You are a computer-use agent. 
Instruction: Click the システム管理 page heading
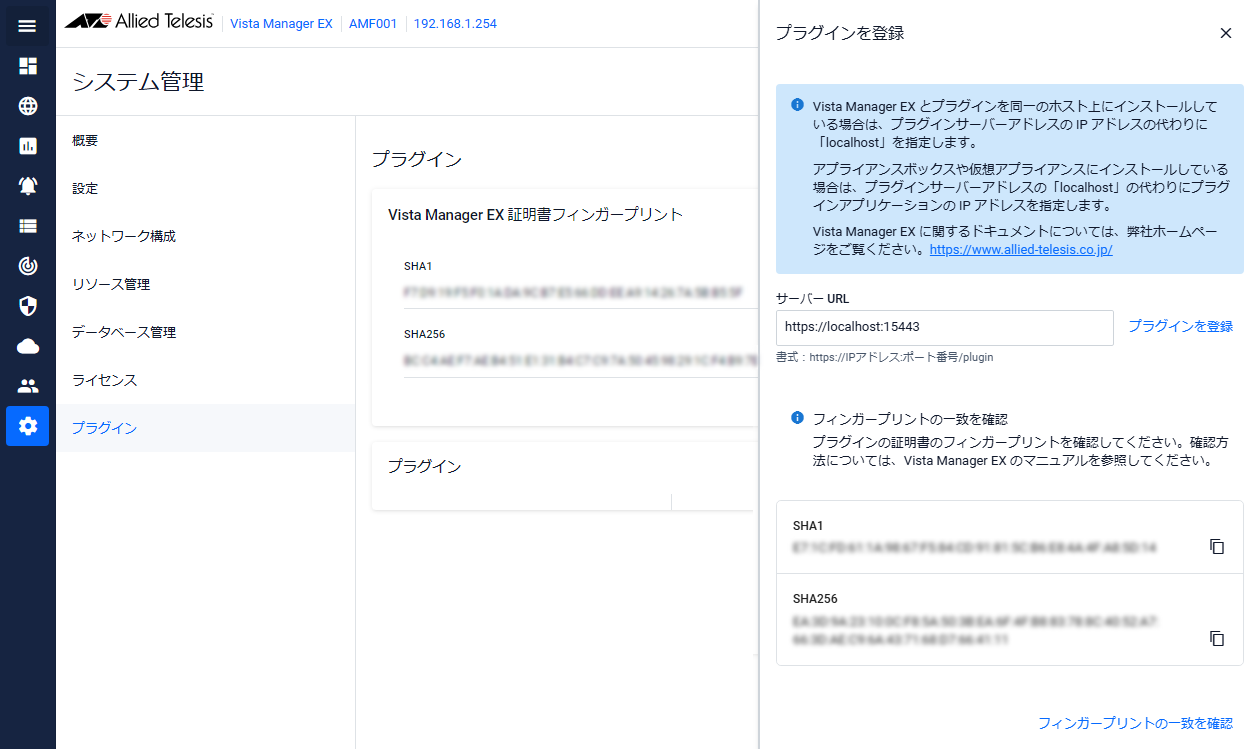pos(138,82)
